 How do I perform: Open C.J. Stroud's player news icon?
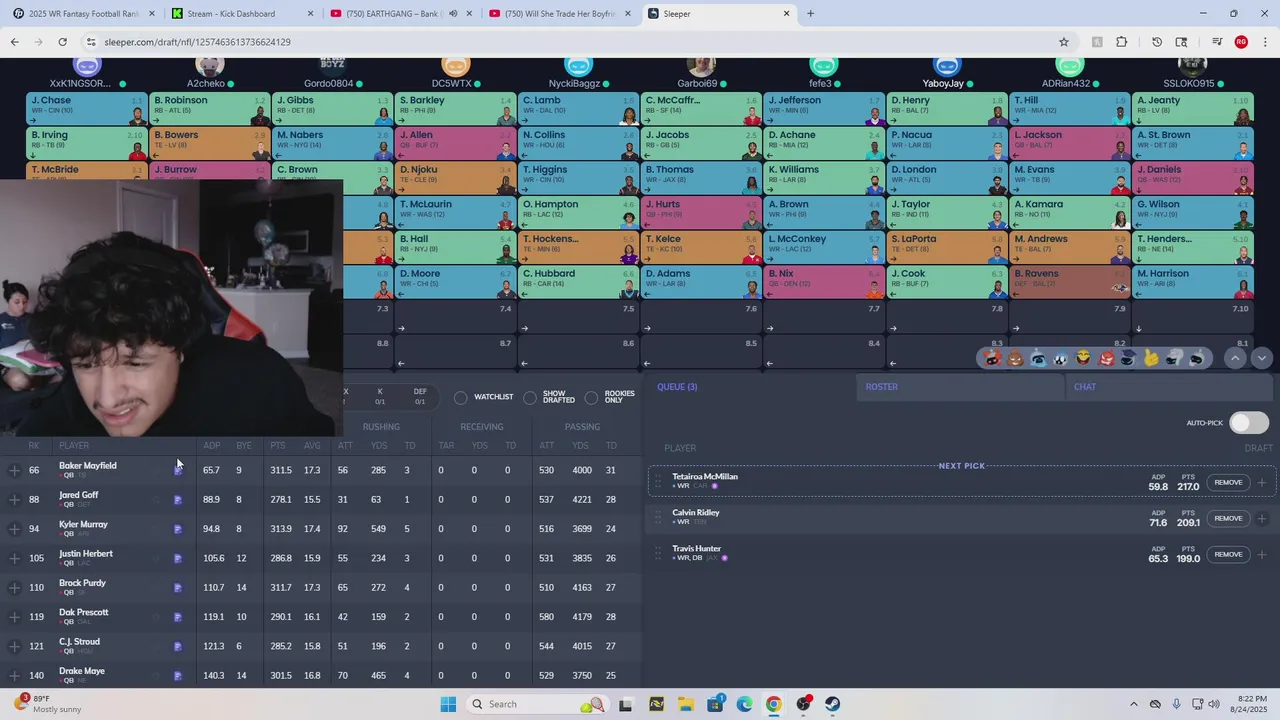[178, 647]
